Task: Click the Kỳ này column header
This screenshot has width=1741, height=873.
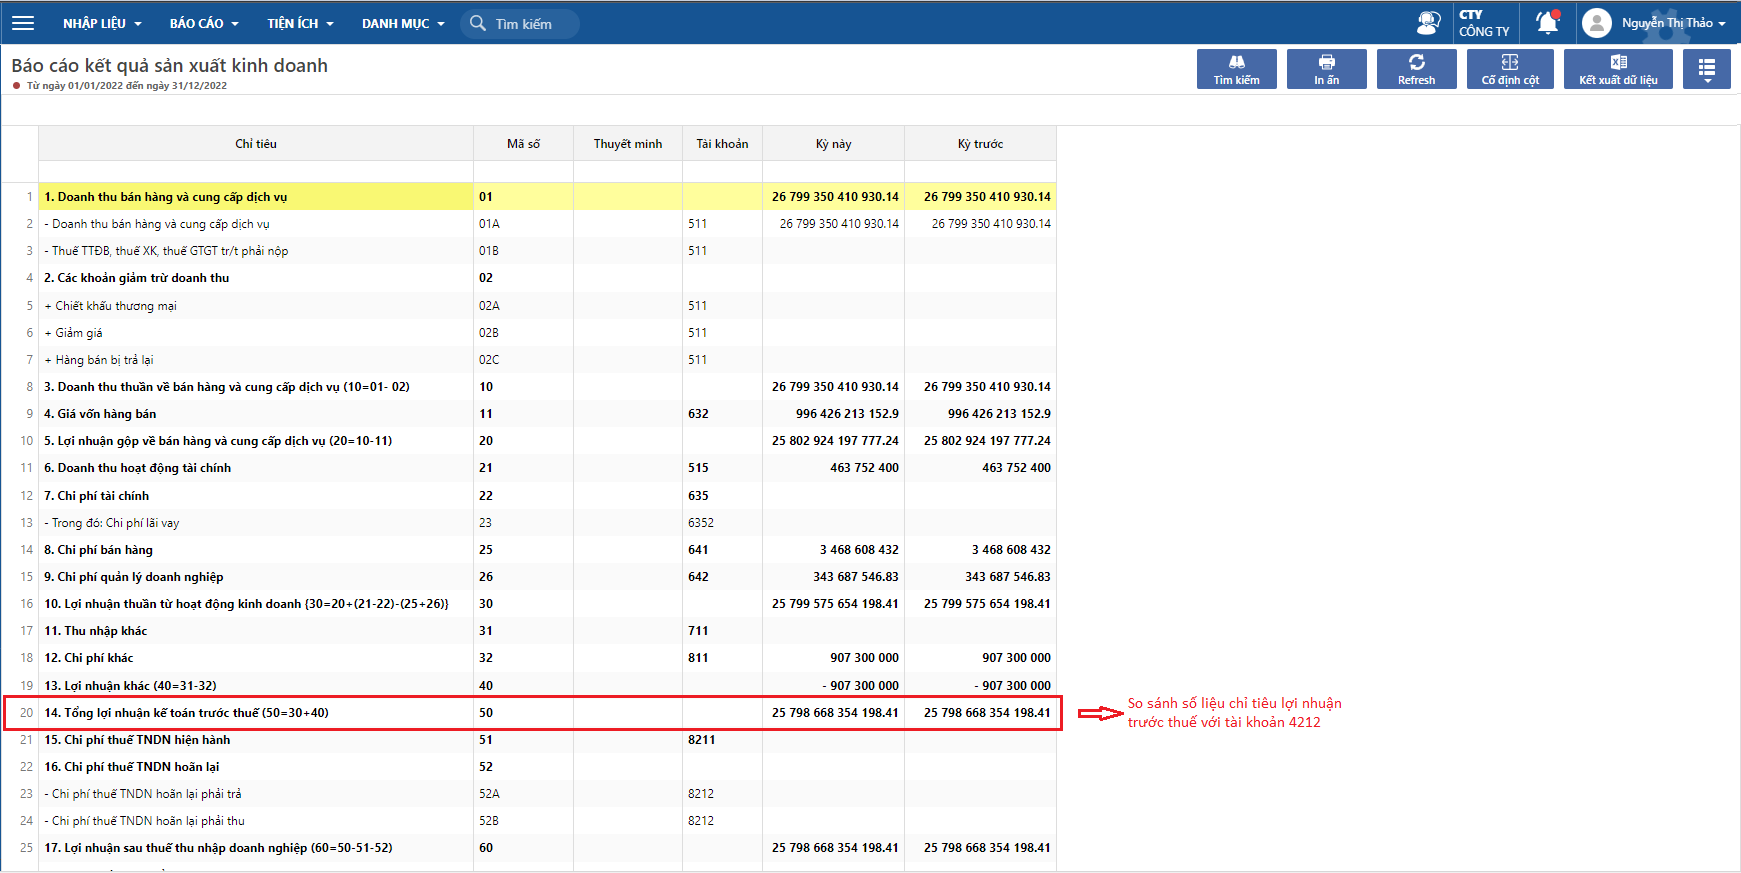Action: 833,144
